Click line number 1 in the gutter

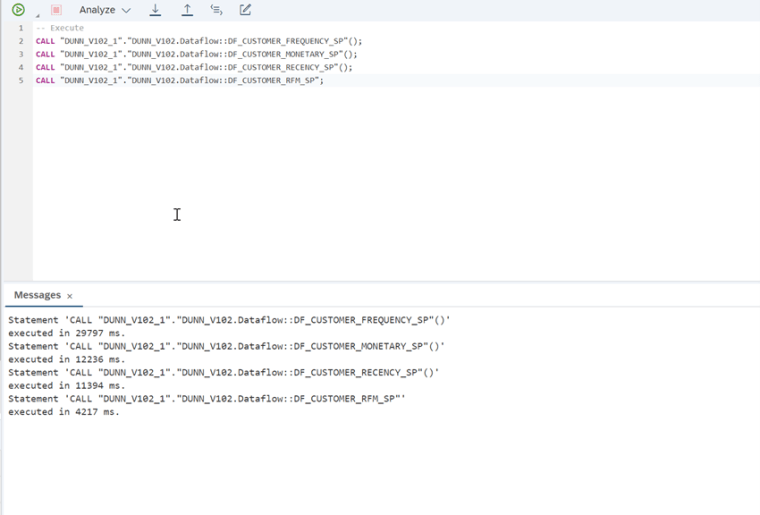[x=20, y=28]
